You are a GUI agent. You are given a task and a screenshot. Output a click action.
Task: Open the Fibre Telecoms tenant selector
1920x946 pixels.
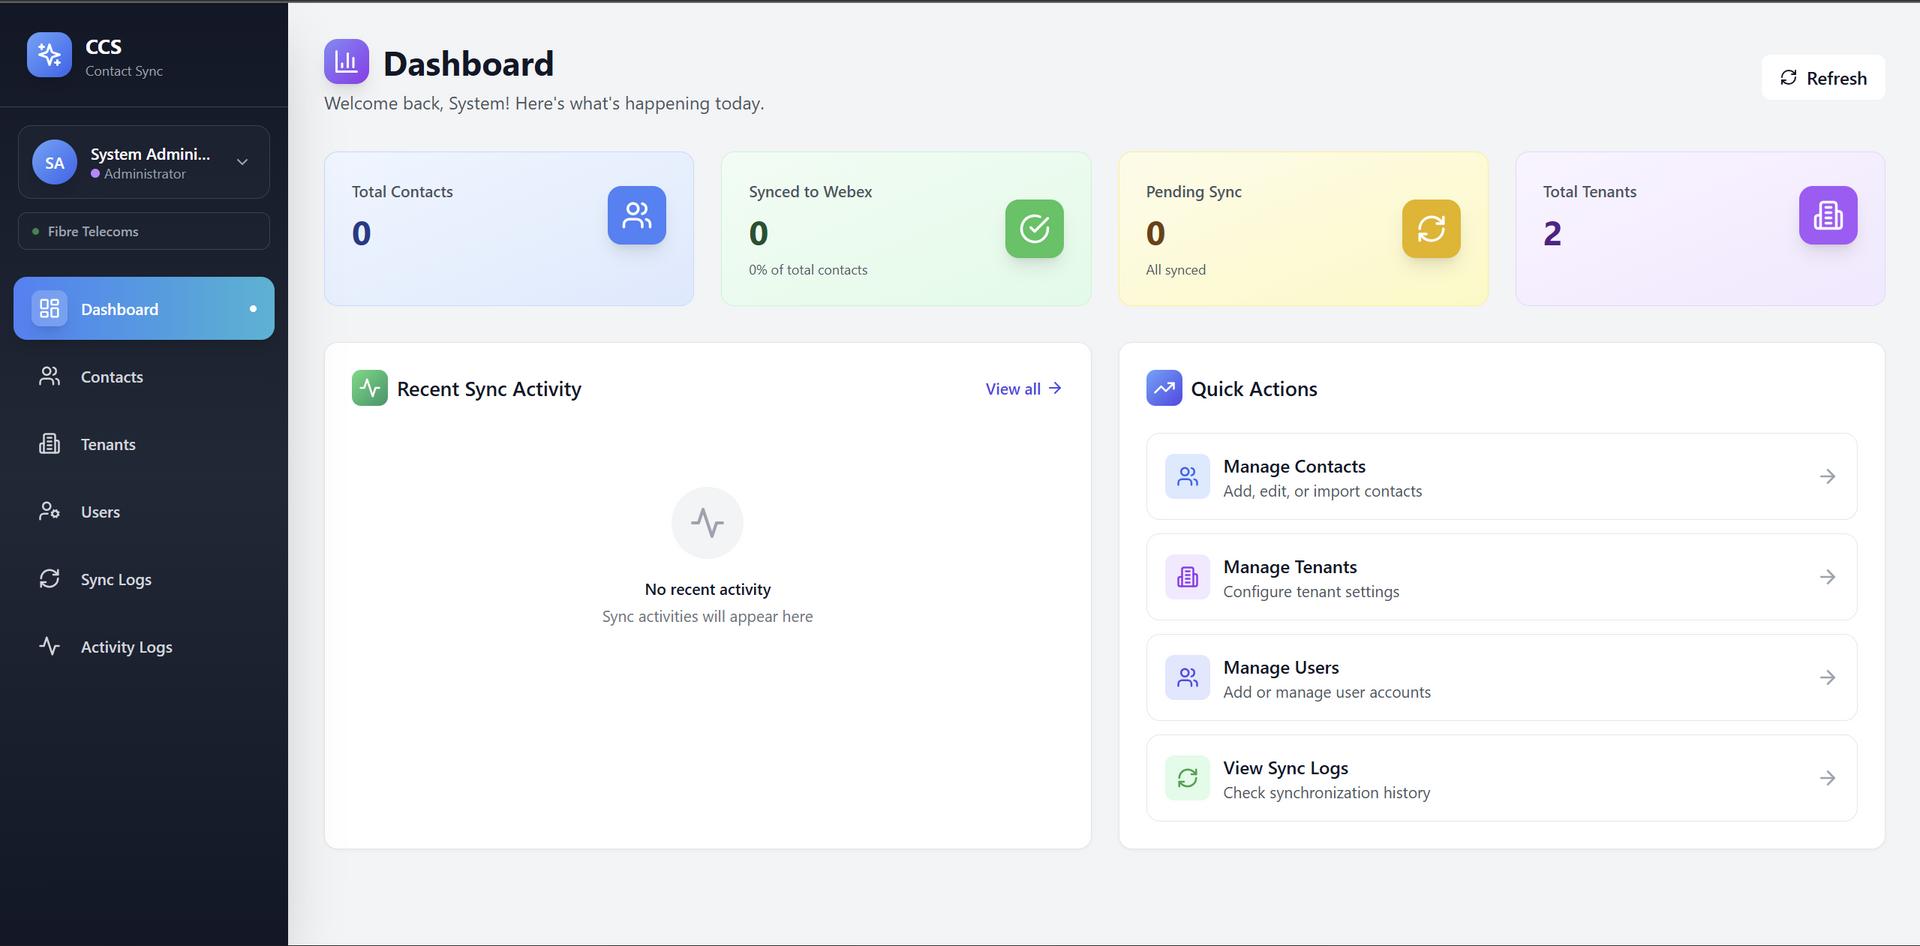pos(143,231)
